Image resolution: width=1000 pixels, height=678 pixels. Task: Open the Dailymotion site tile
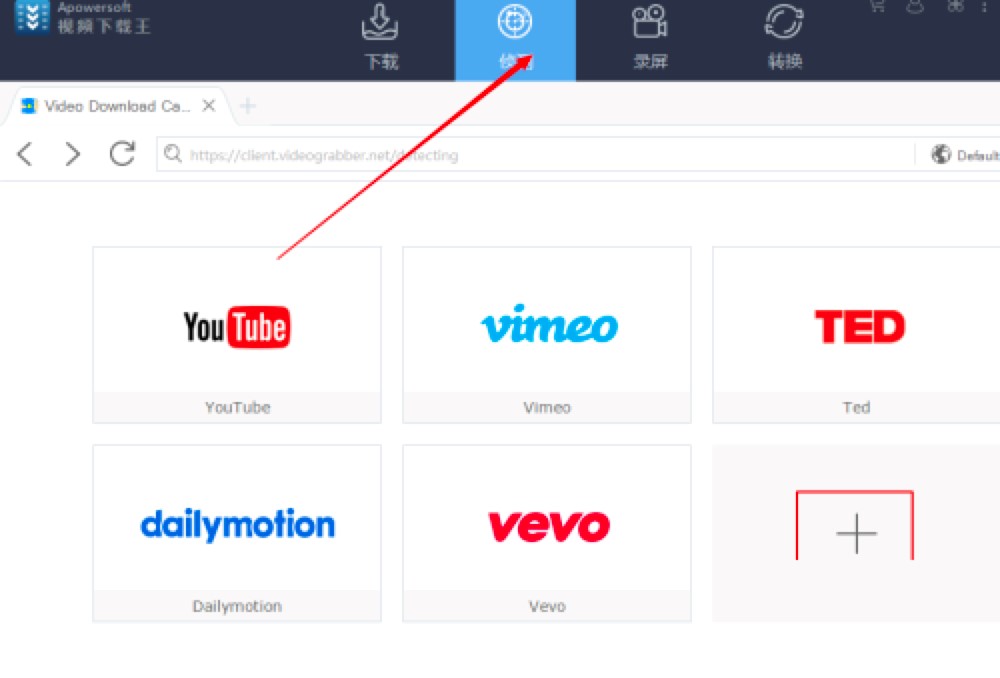237,533
